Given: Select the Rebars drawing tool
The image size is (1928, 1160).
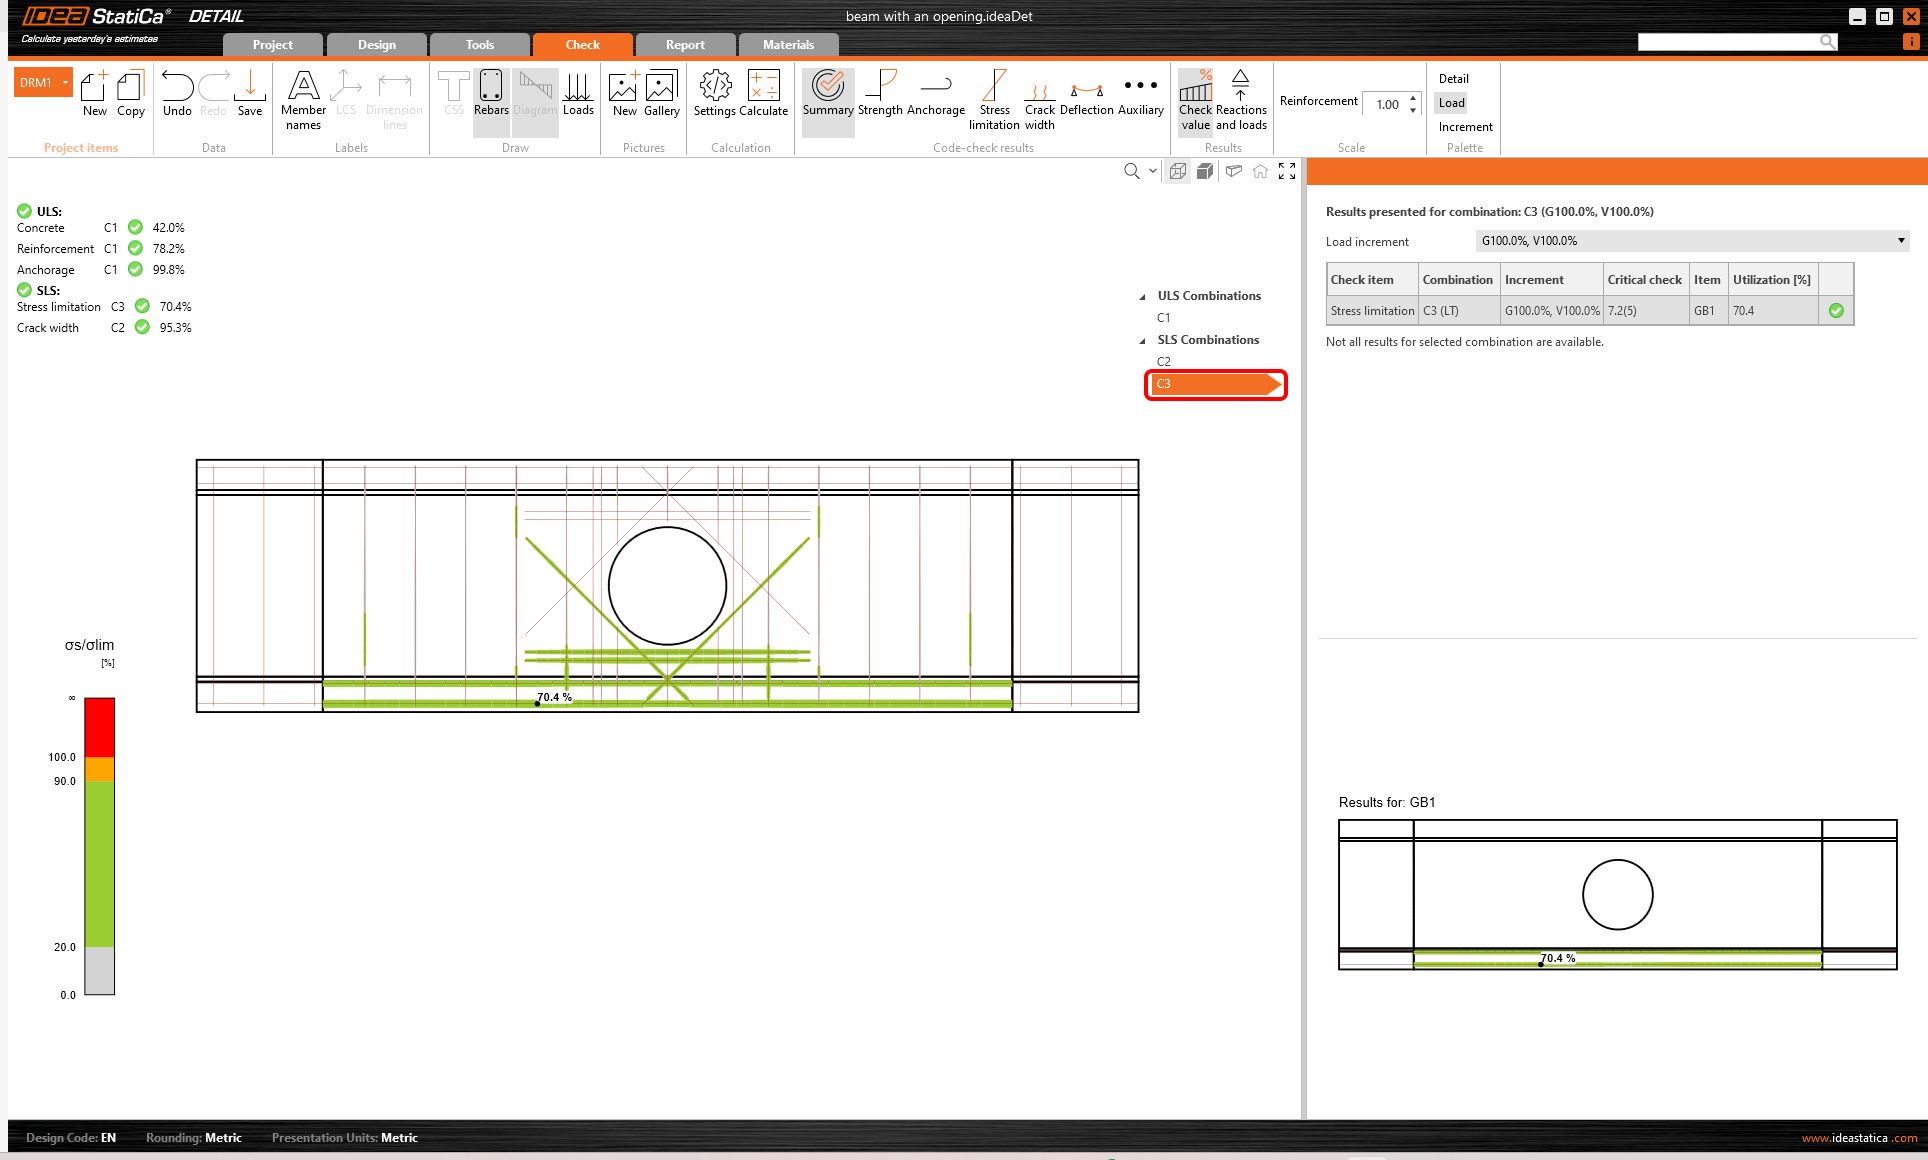Looking at the screenshot, I should pos(491,97).
